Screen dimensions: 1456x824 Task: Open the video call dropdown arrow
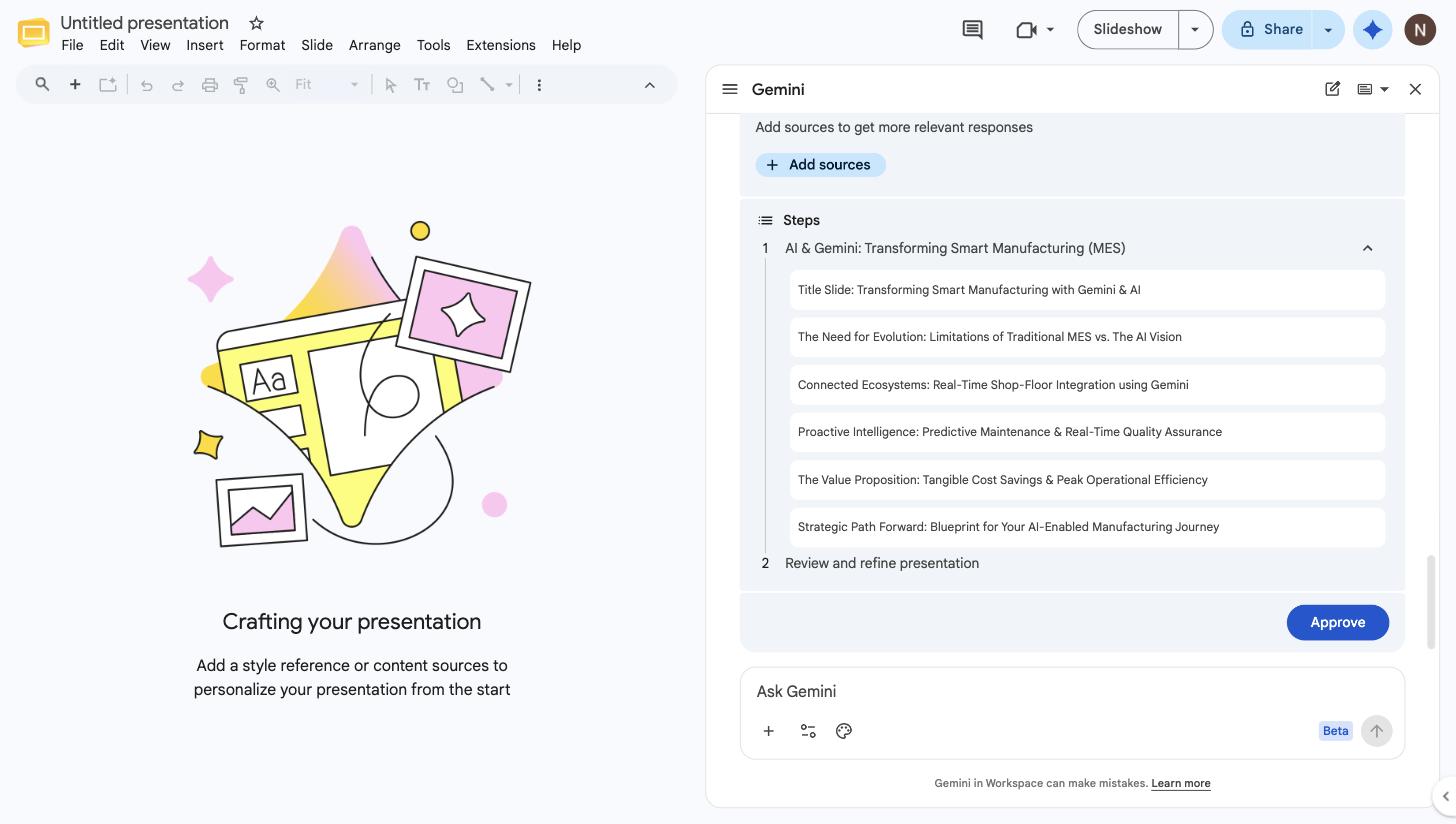click(x=1050, y=30)
